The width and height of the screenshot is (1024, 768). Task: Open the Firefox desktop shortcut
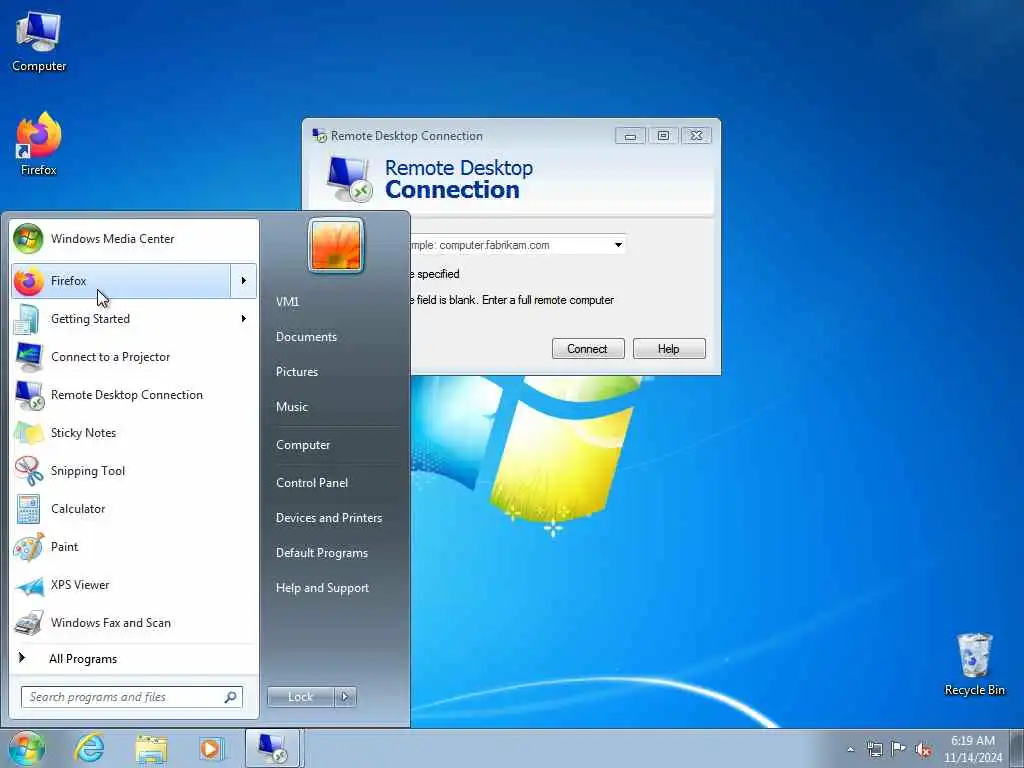click(39, 144)
